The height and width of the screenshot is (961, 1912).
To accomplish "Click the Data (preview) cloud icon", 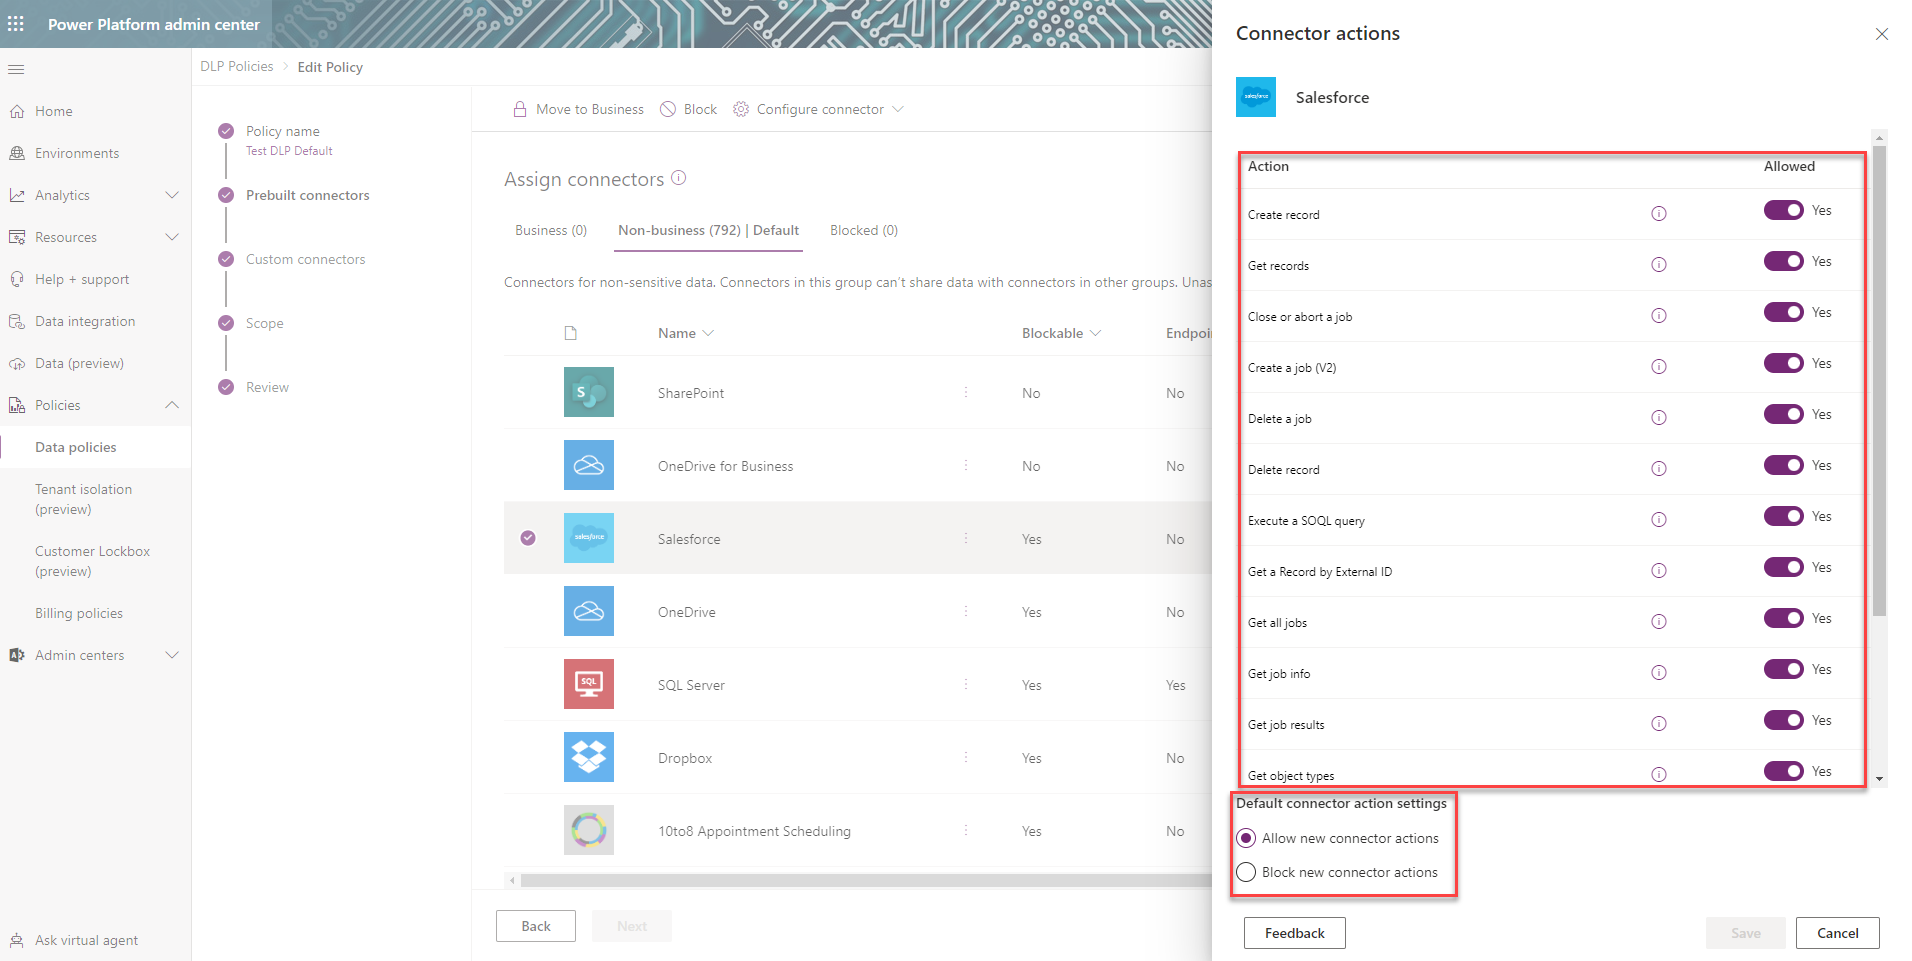I will click(x=17, y=363).
